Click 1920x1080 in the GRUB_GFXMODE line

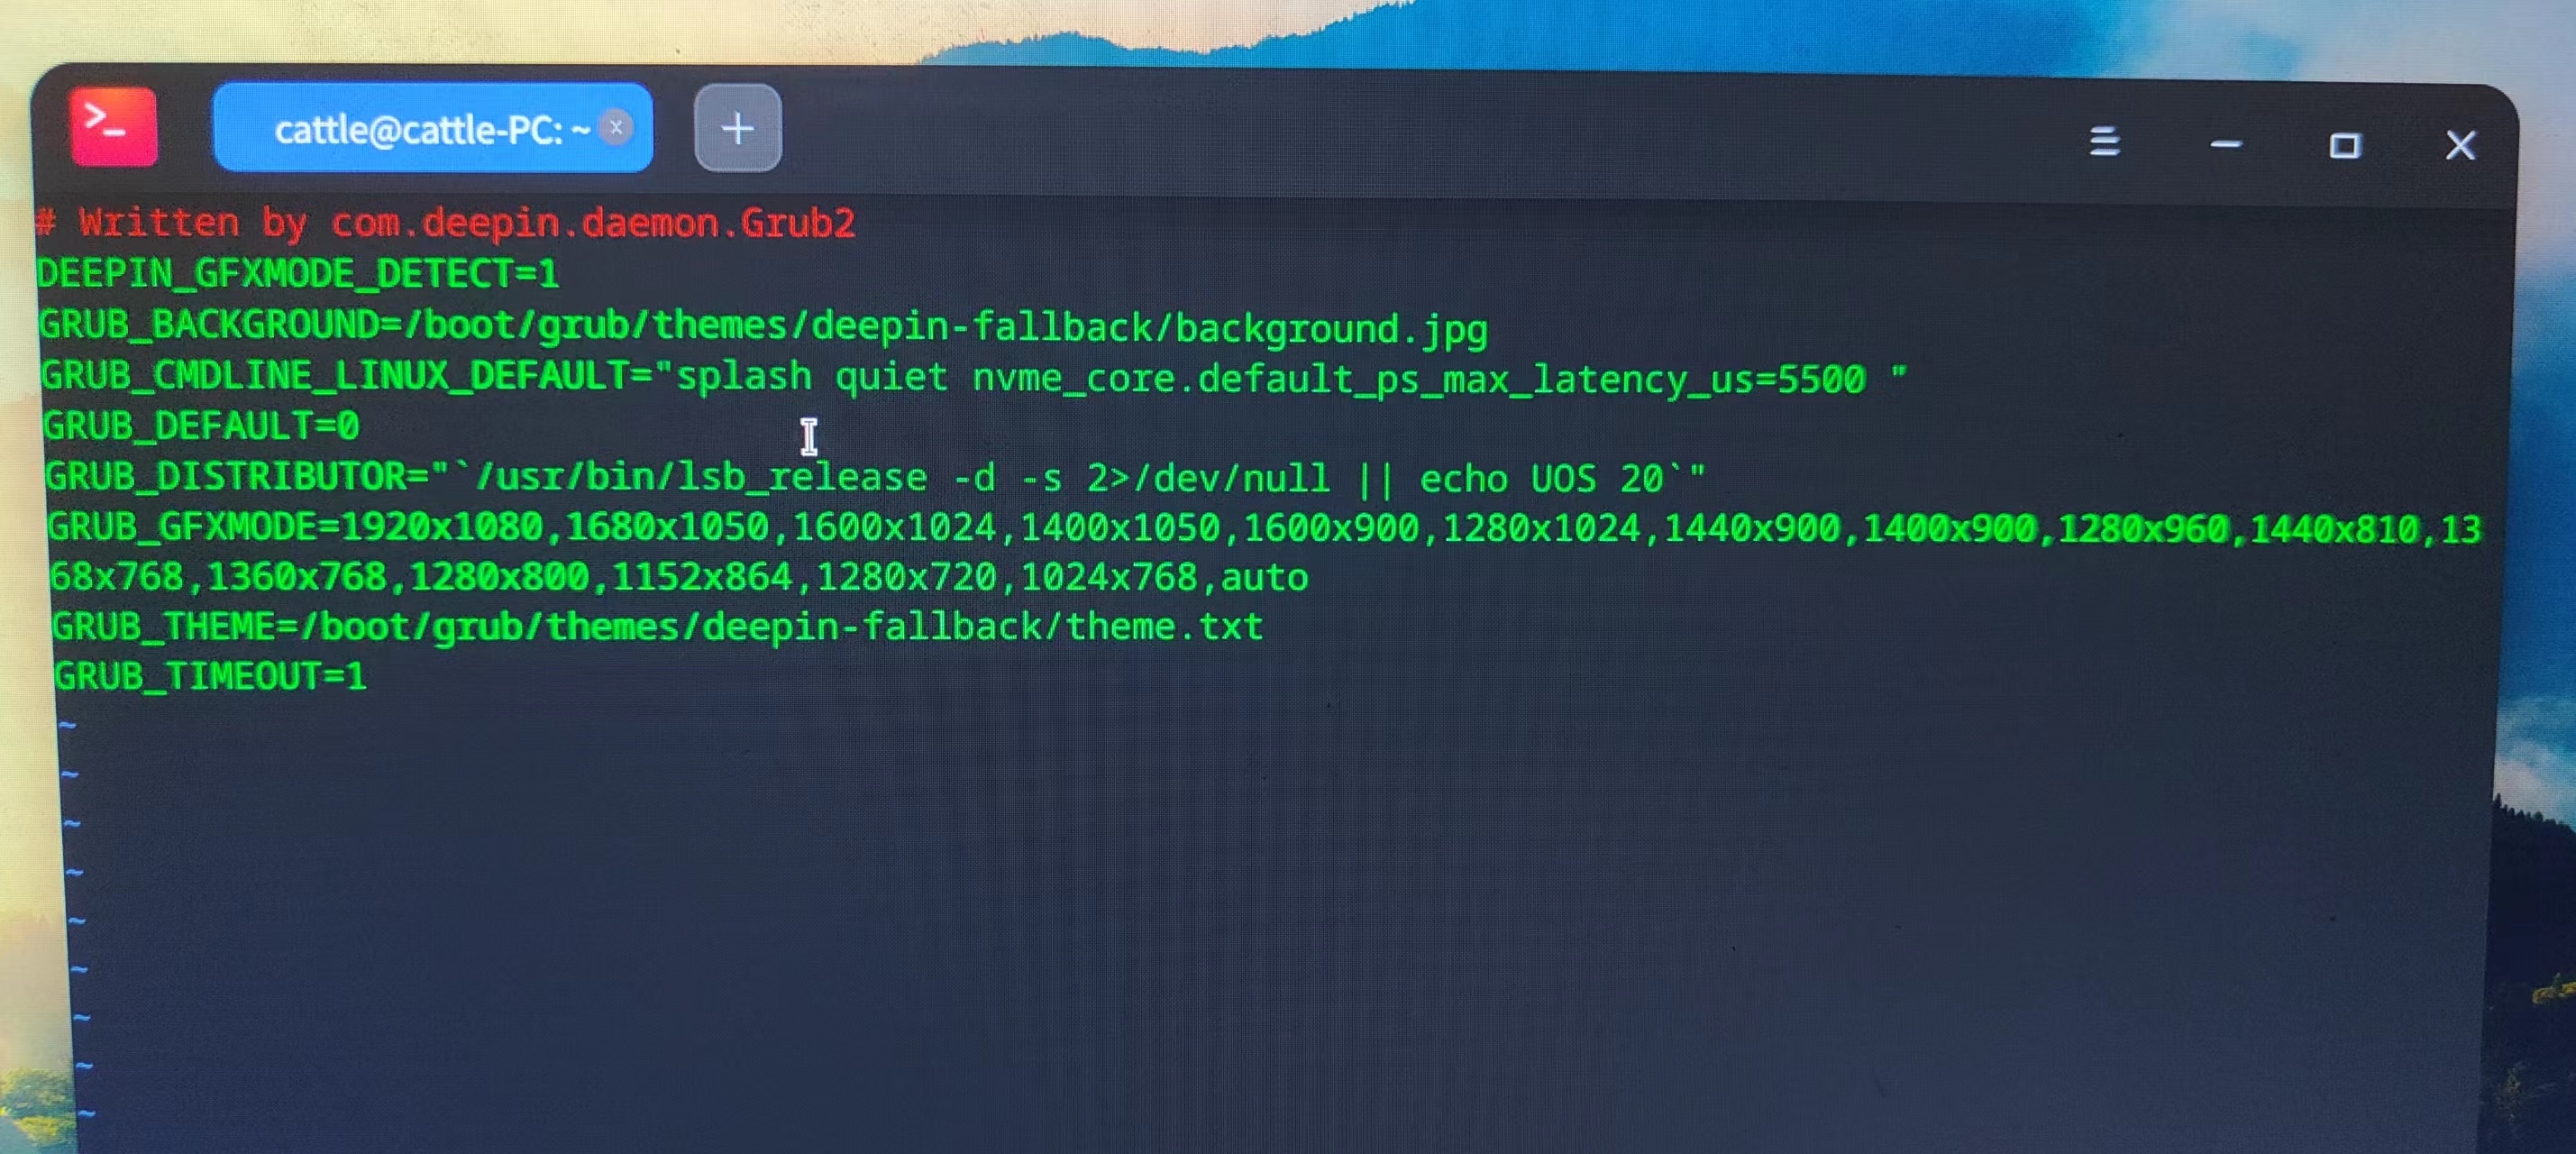point(442,527)
